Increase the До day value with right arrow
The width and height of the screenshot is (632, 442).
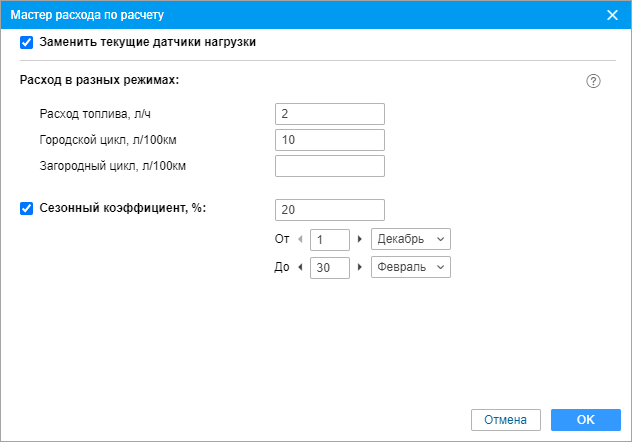tap(359, 268)
